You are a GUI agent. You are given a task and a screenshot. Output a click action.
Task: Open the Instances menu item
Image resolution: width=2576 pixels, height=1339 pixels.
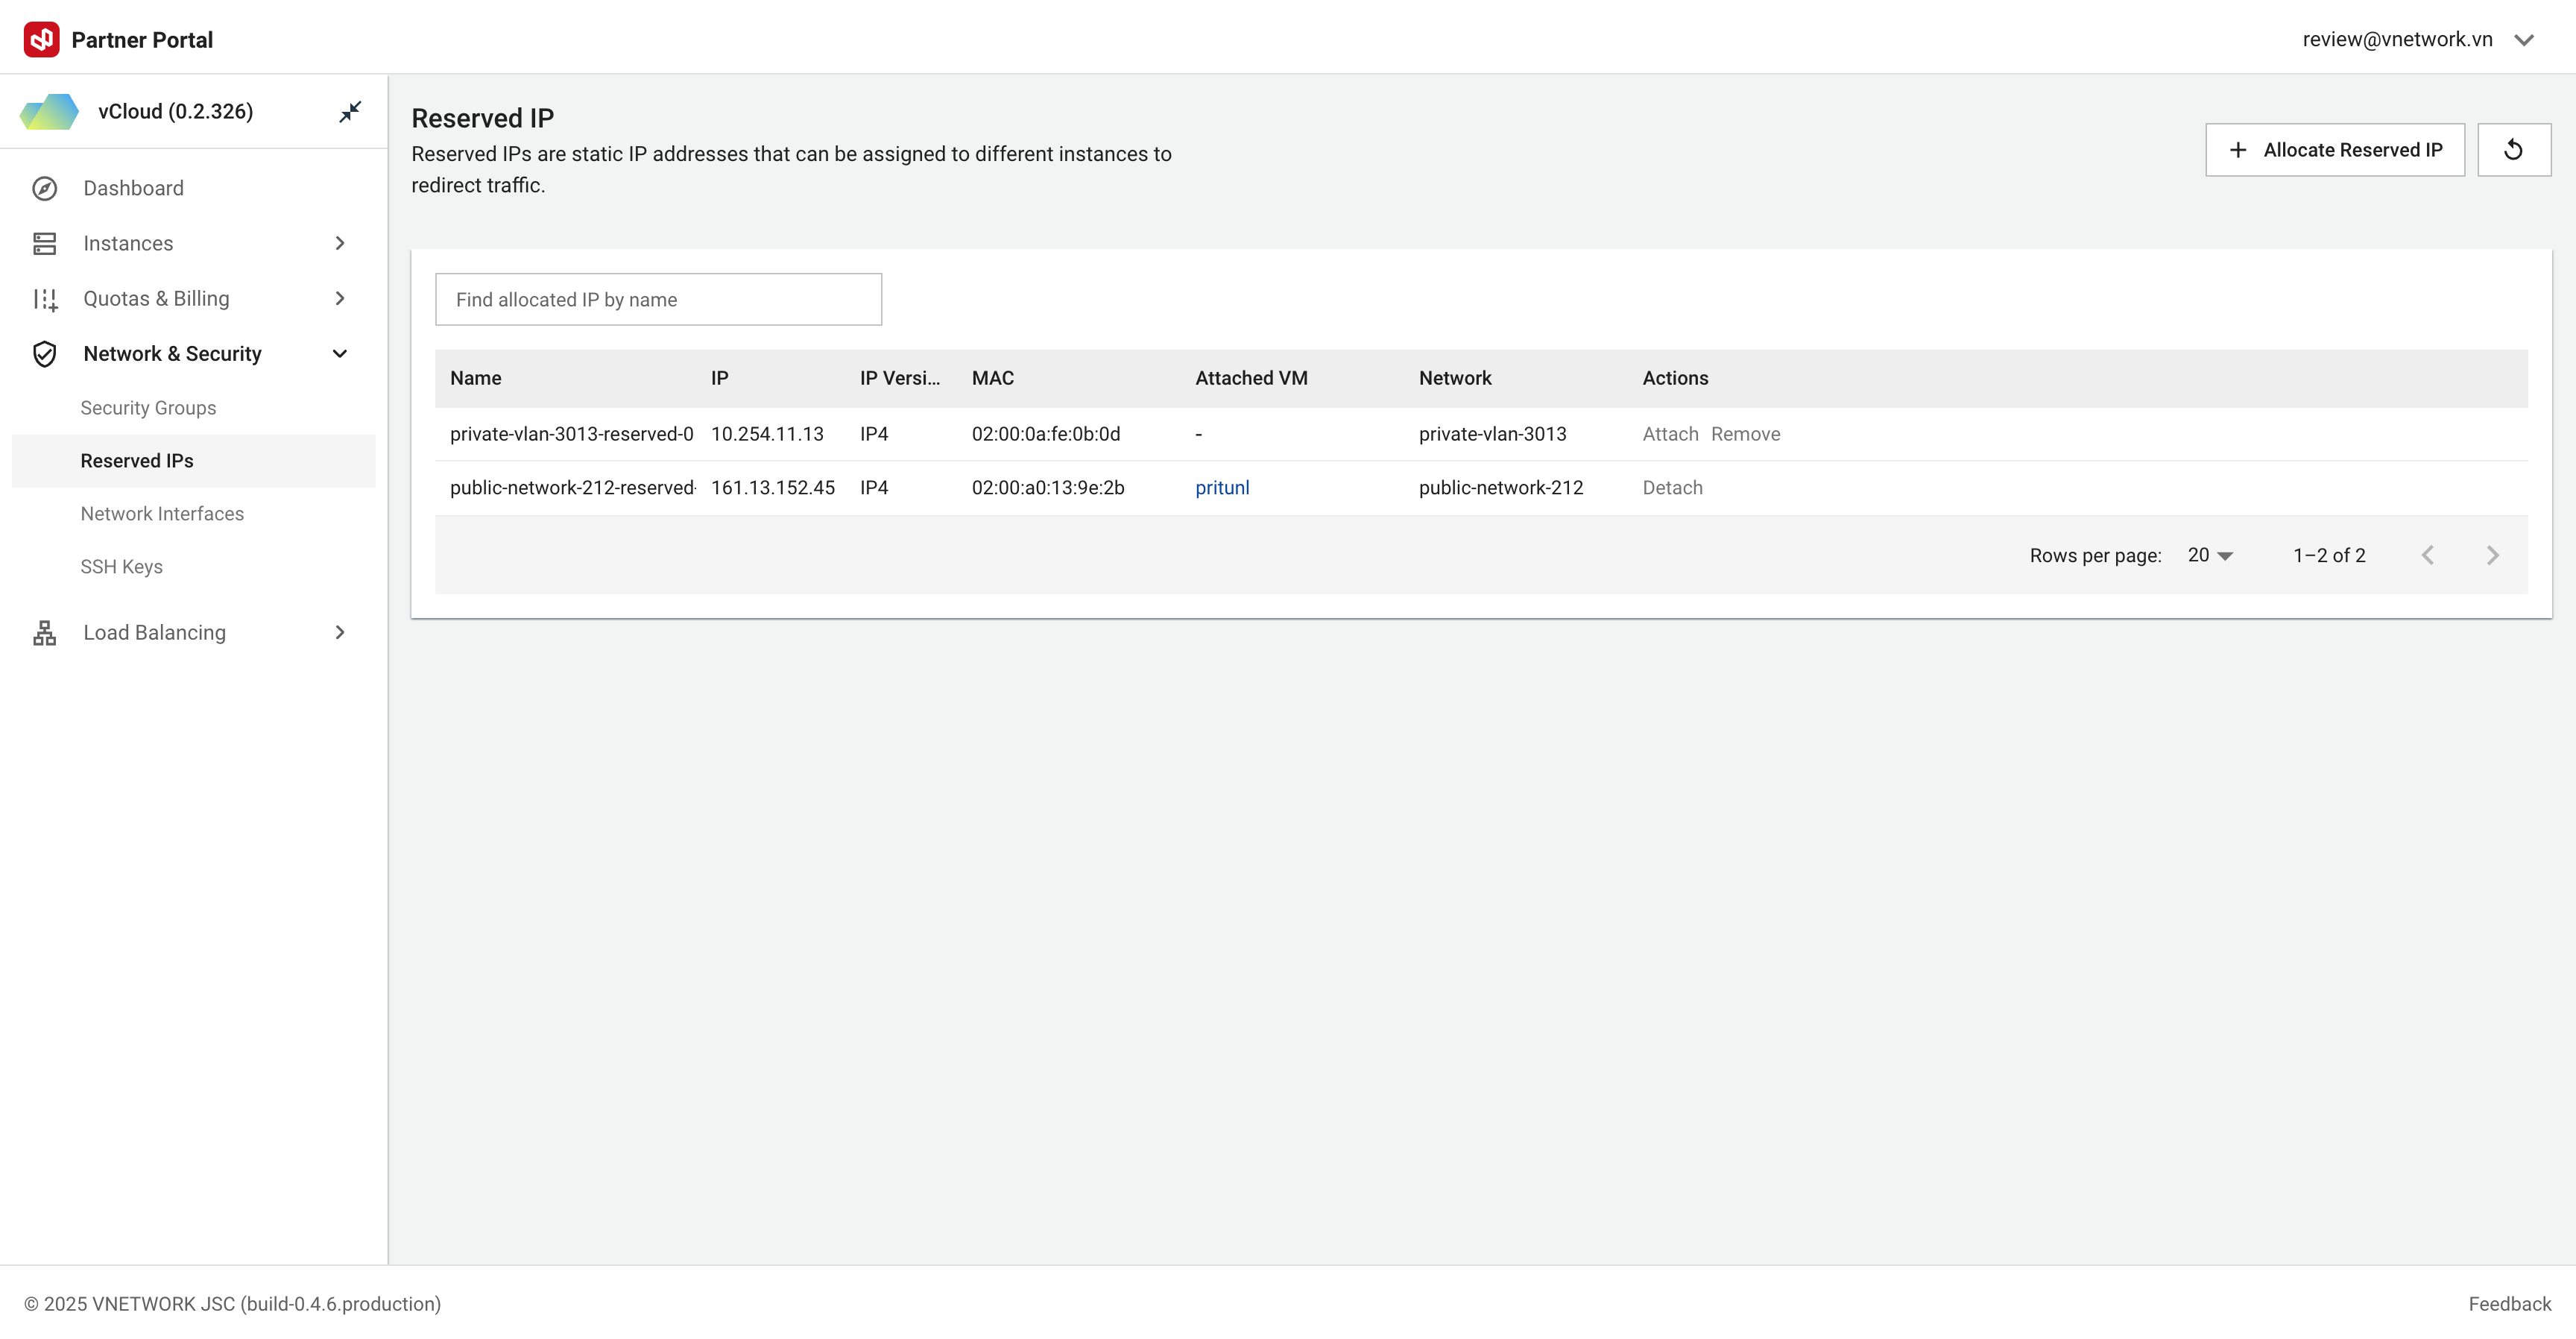coord(194,243)
